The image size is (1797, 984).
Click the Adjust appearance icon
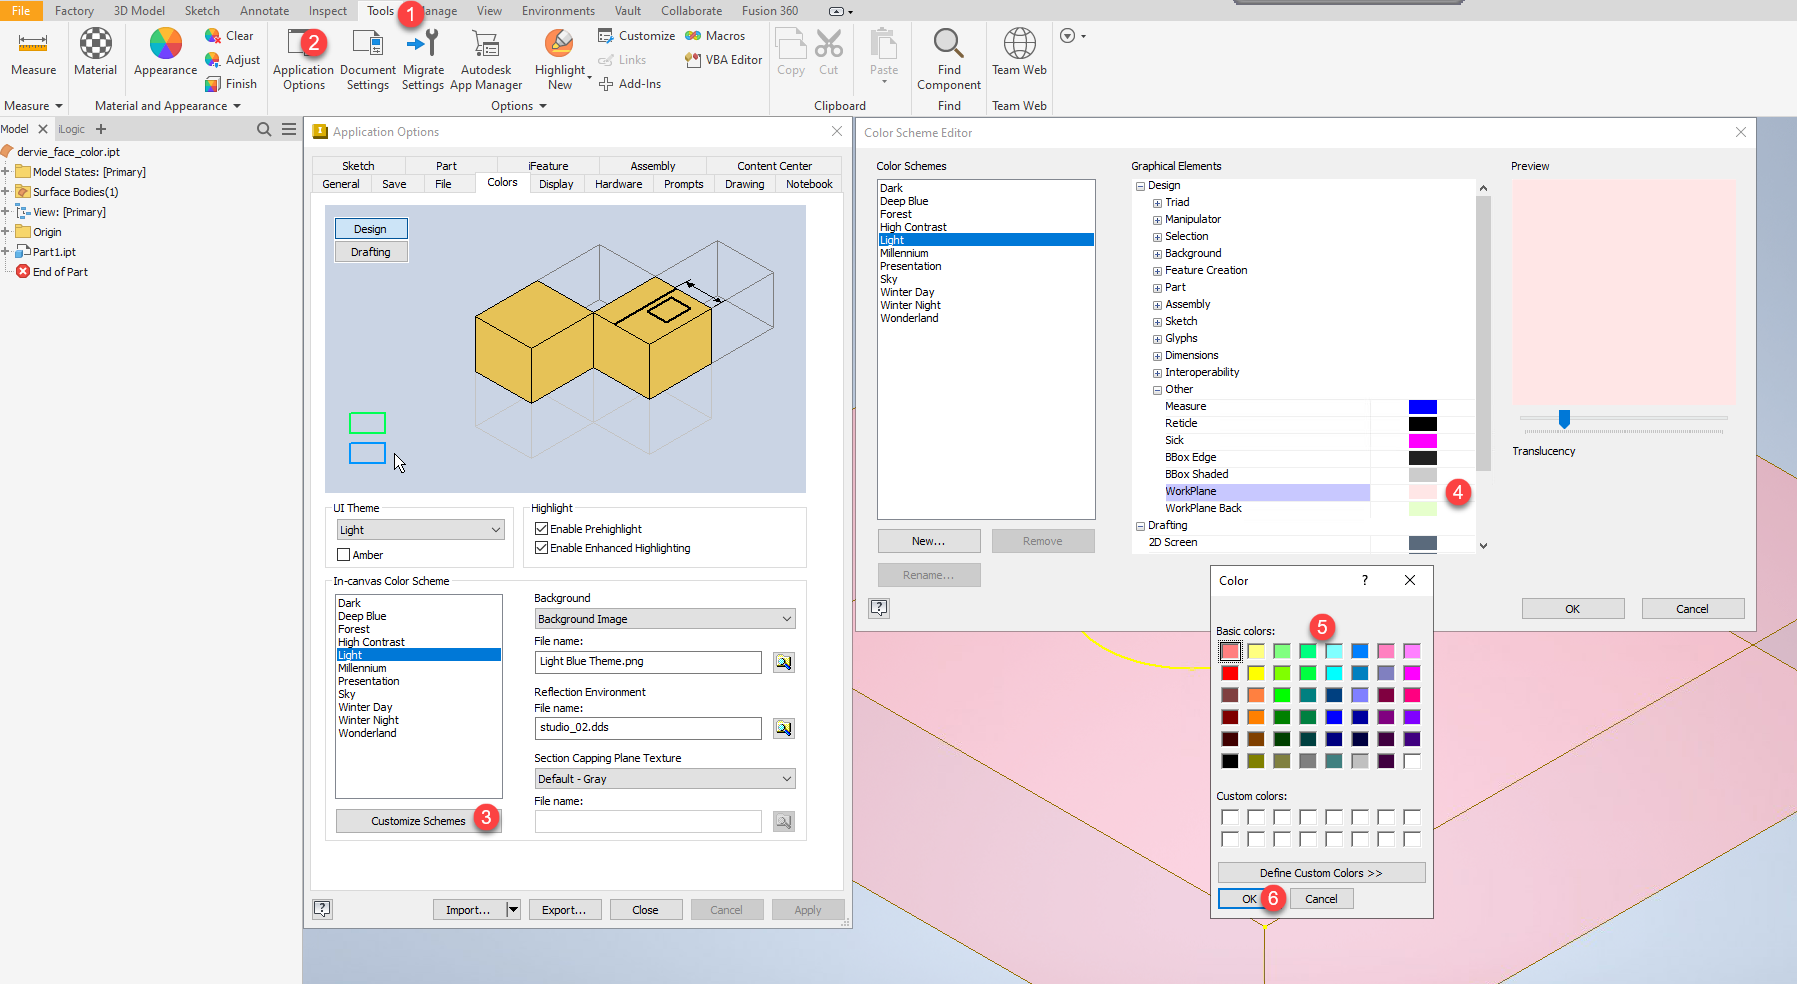pyautogui.click(x=213, y=60)
